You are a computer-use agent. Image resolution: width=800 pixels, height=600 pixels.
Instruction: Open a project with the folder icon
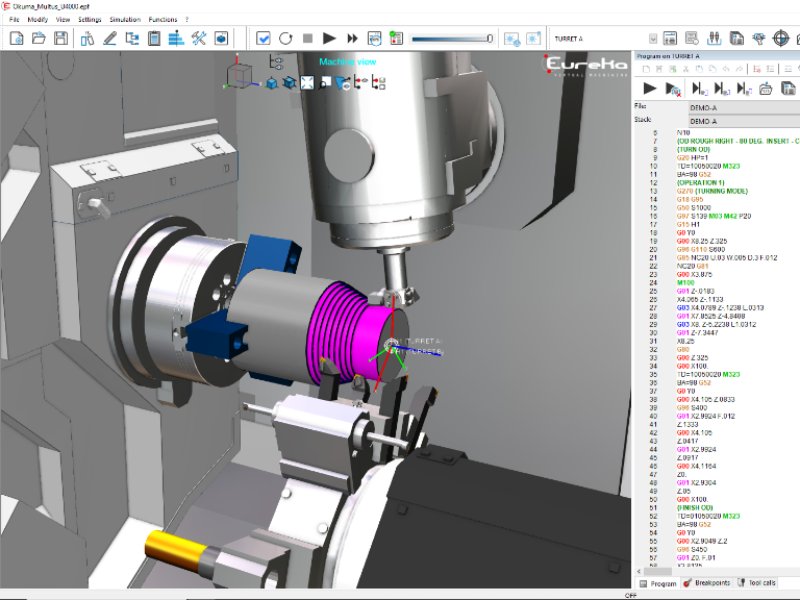coord(39,38)
